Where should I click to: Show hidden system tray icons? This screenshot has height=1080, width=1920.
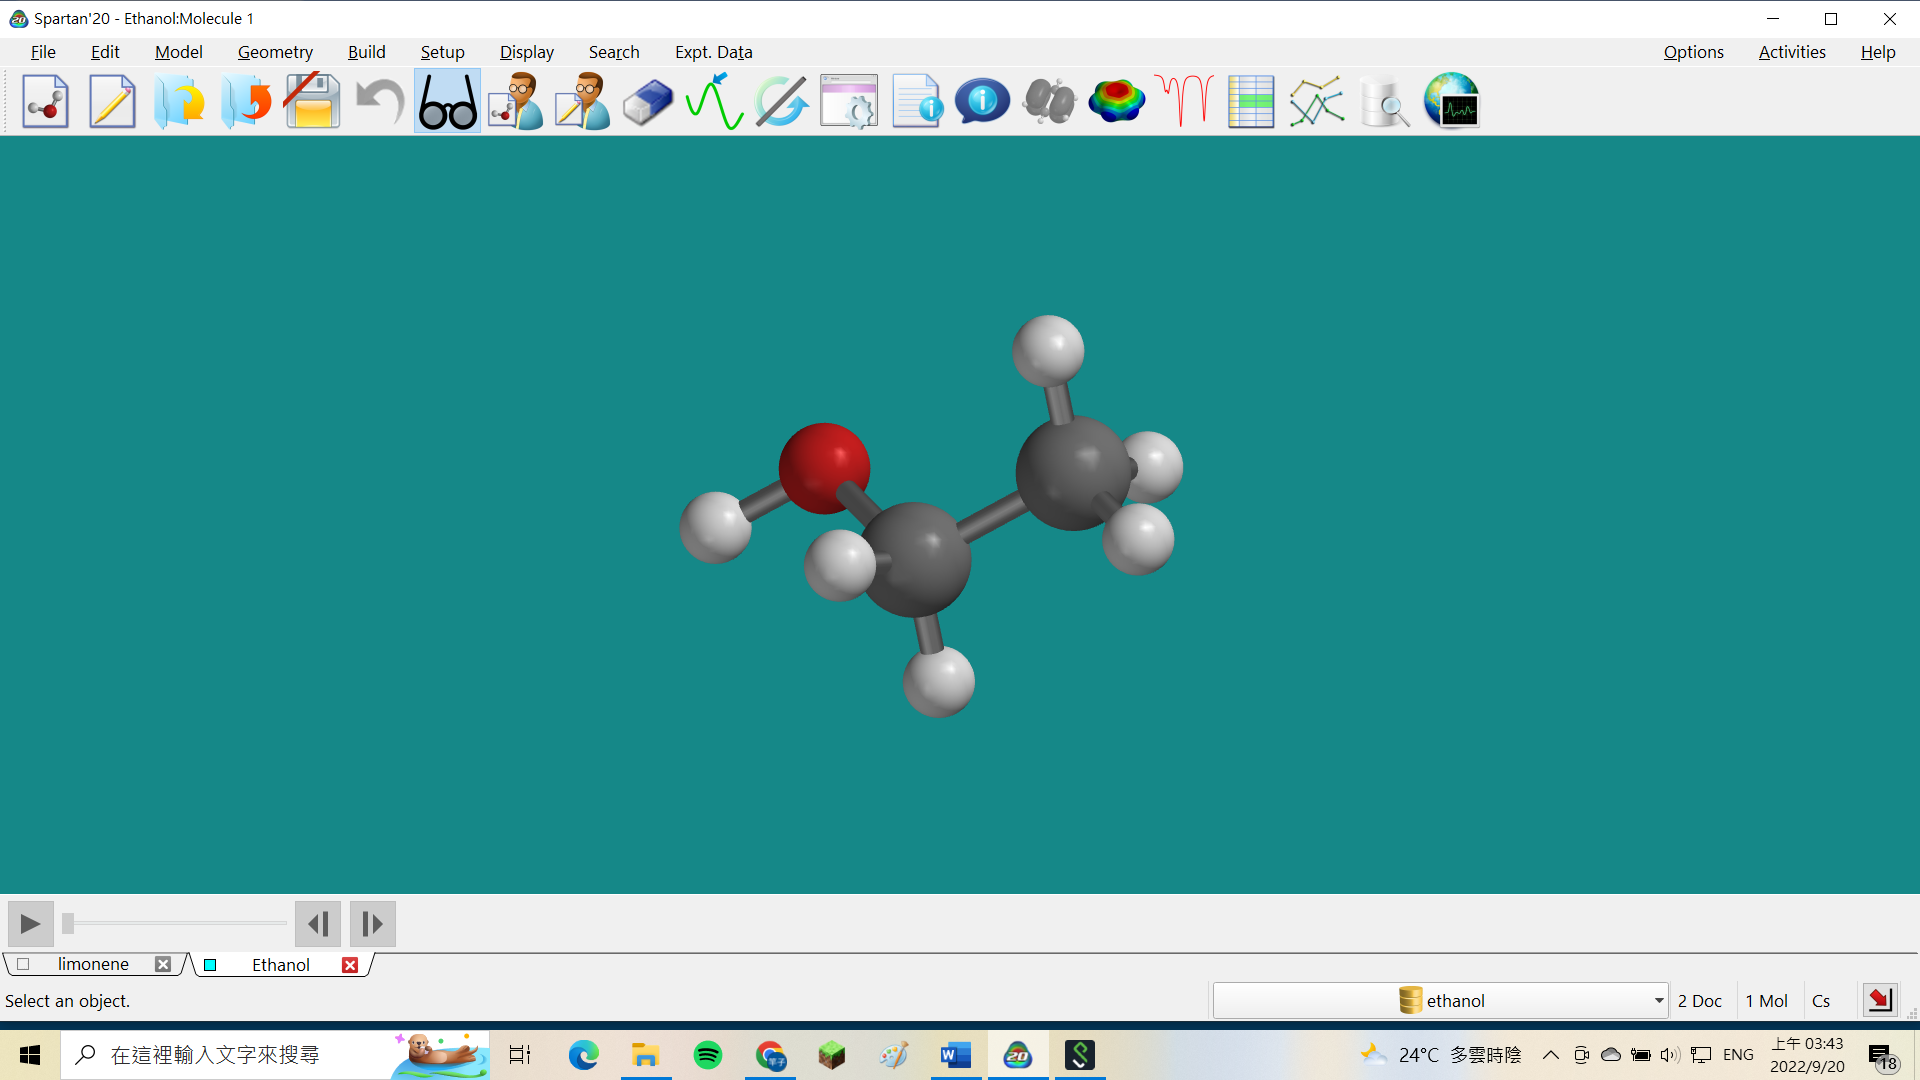[x=1550, y=1055]
